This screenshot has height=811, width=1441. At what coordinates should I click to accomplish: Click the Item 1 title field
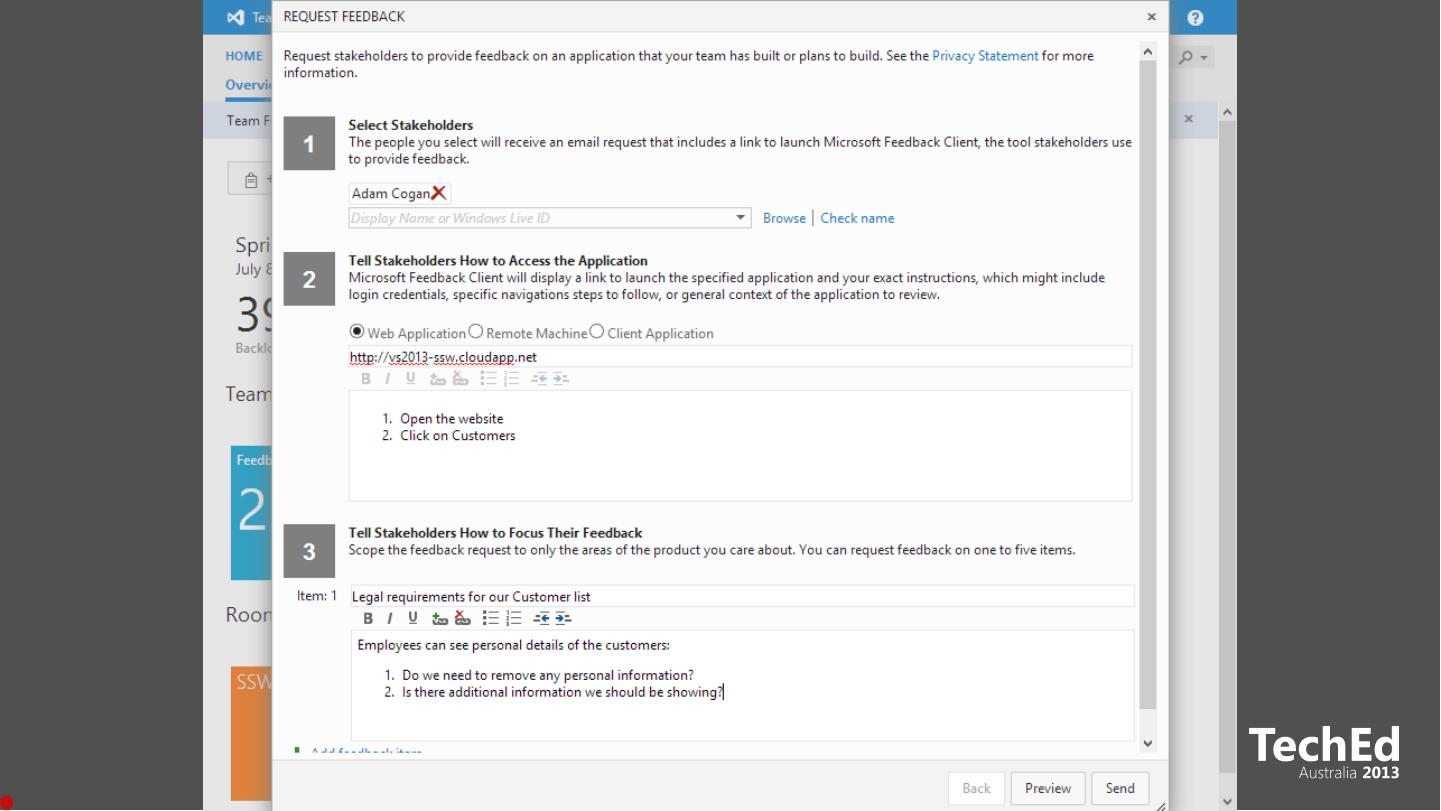742,597
